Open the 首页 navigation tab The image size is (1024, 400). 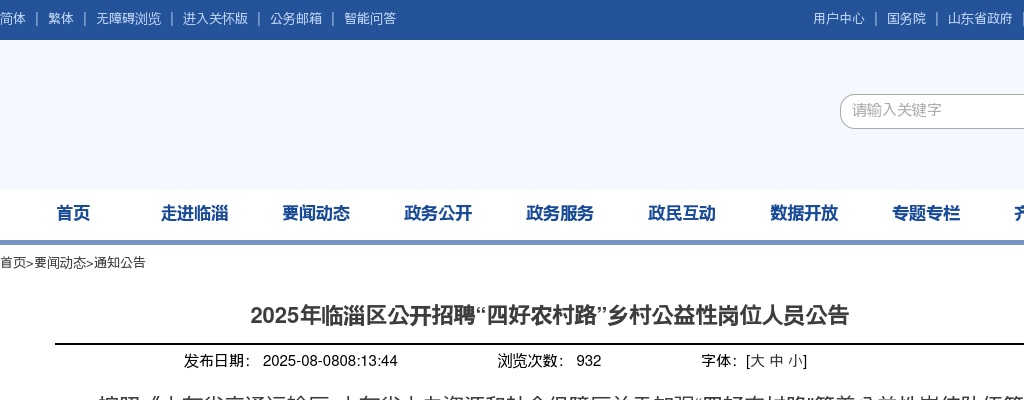point(74,213)
